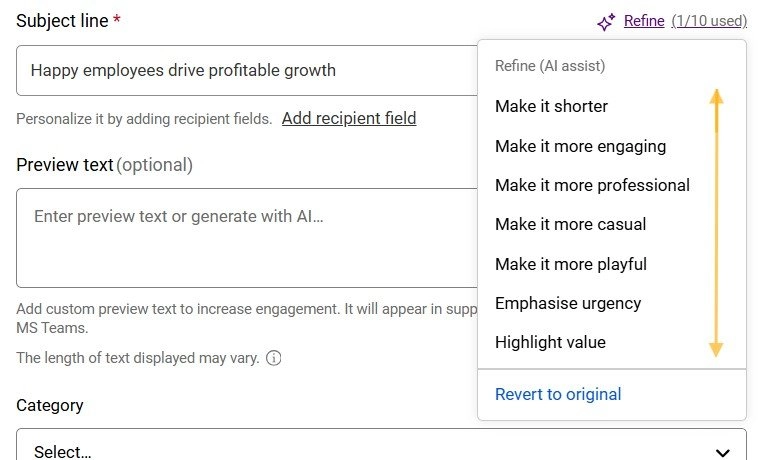
Task: Click the '1/10 used' usage counter
Action: (x=709, y=20)
